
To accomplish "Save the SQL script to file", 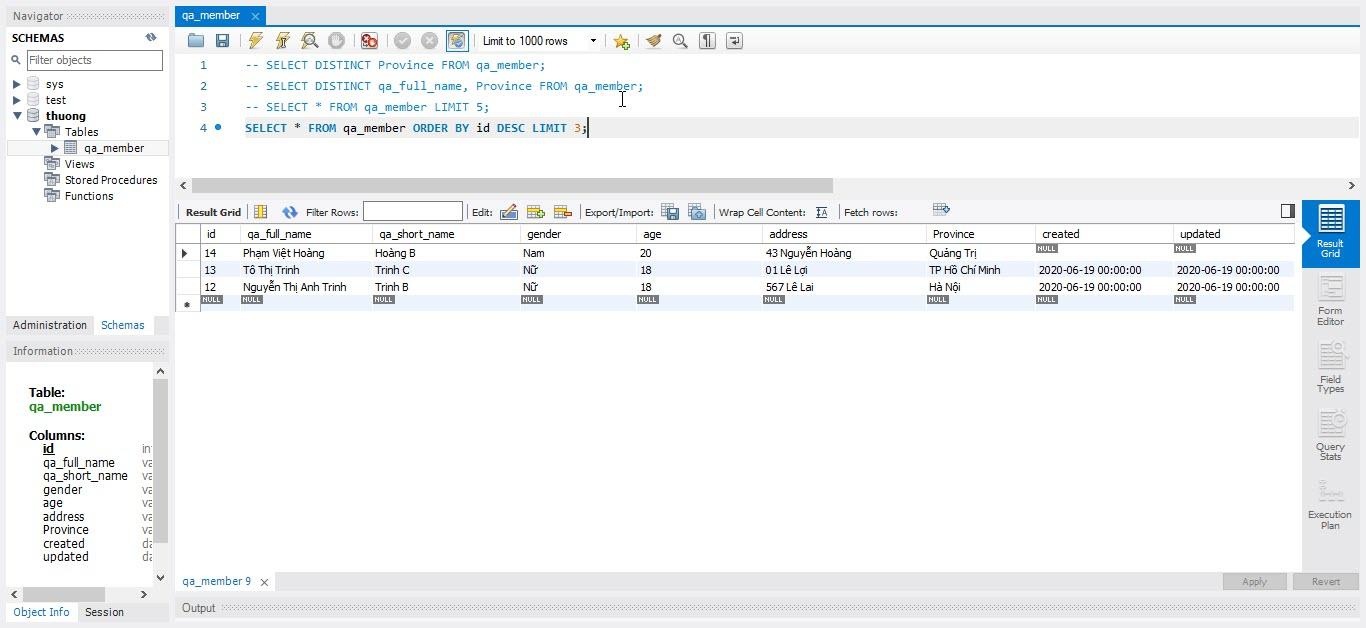I will pyautogui.click(x=222, y=41).
